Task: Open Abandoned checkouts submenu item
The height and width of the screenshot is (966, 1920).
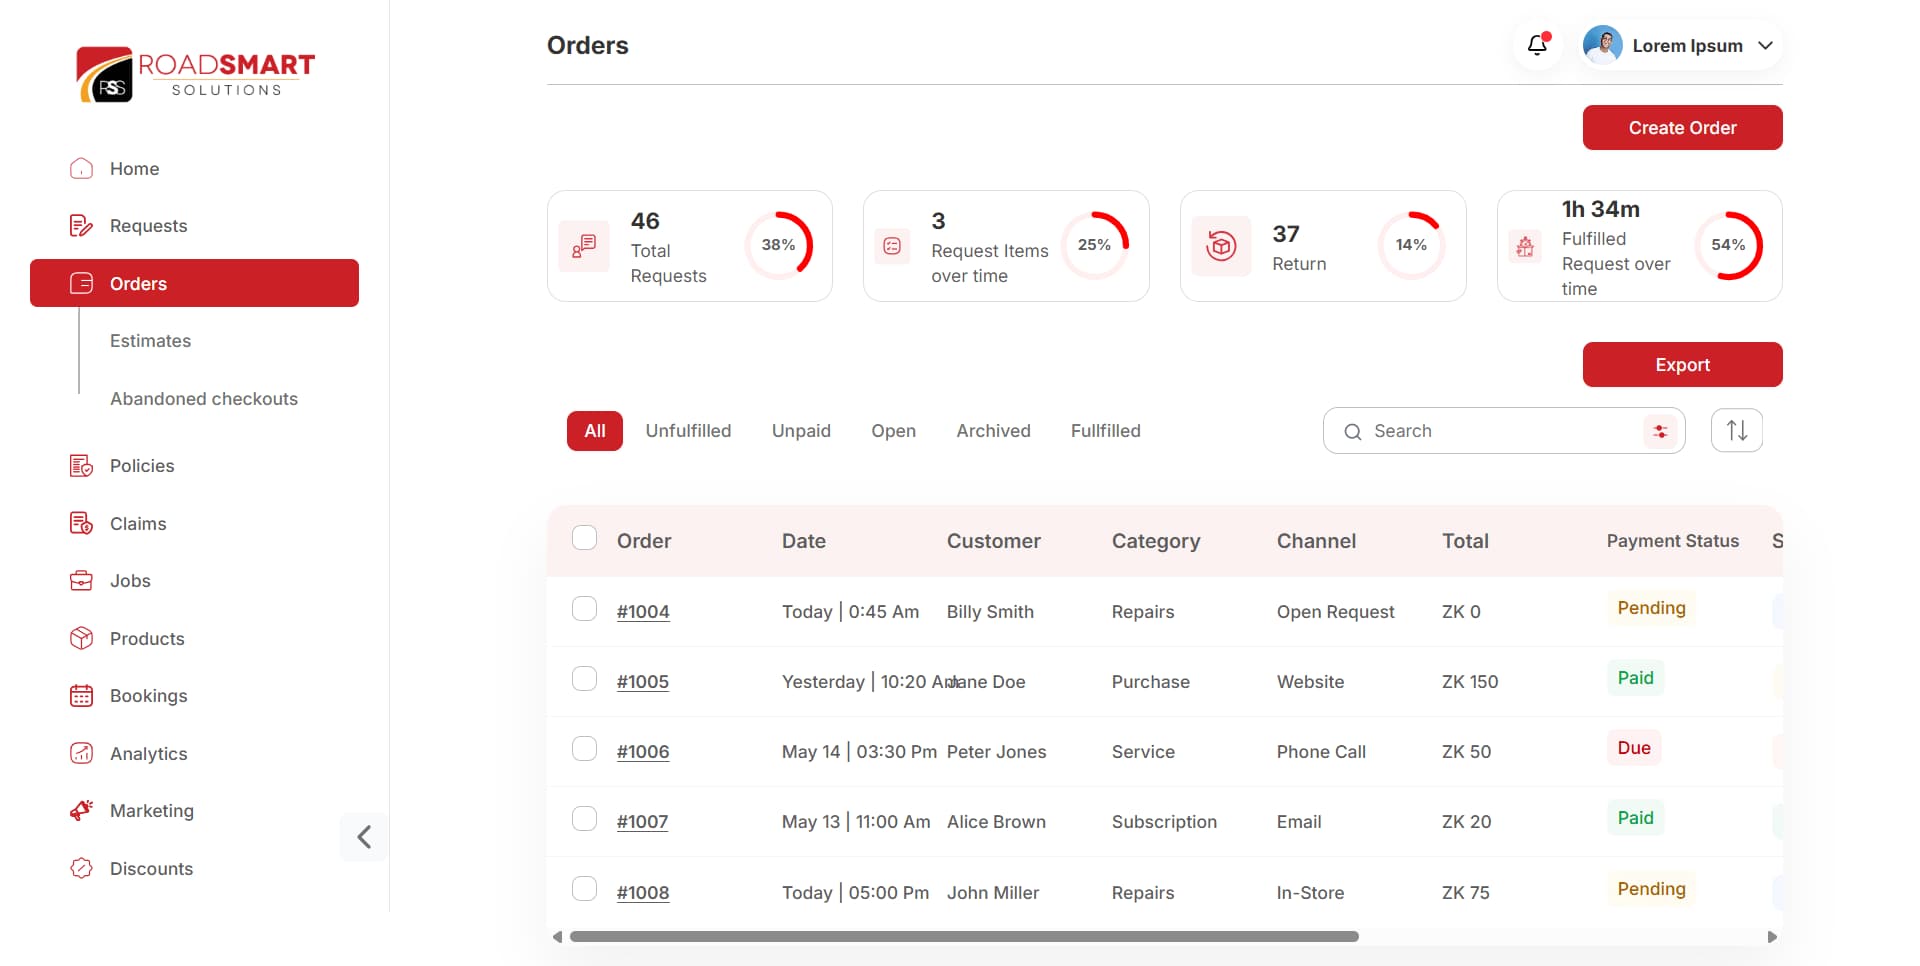Action: 204,399
